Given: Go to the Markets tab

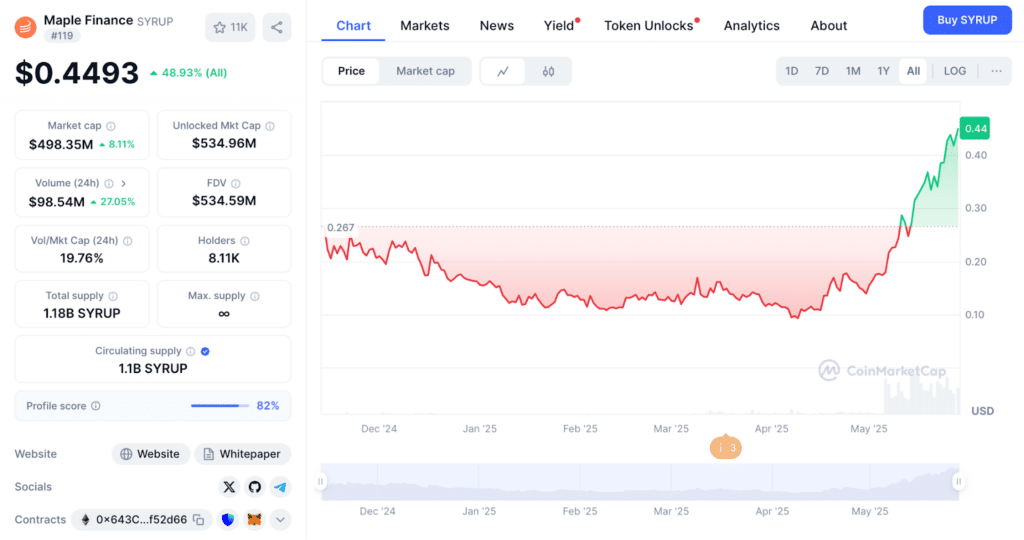Looking at the screenshot, I should [x=425, y=26].
